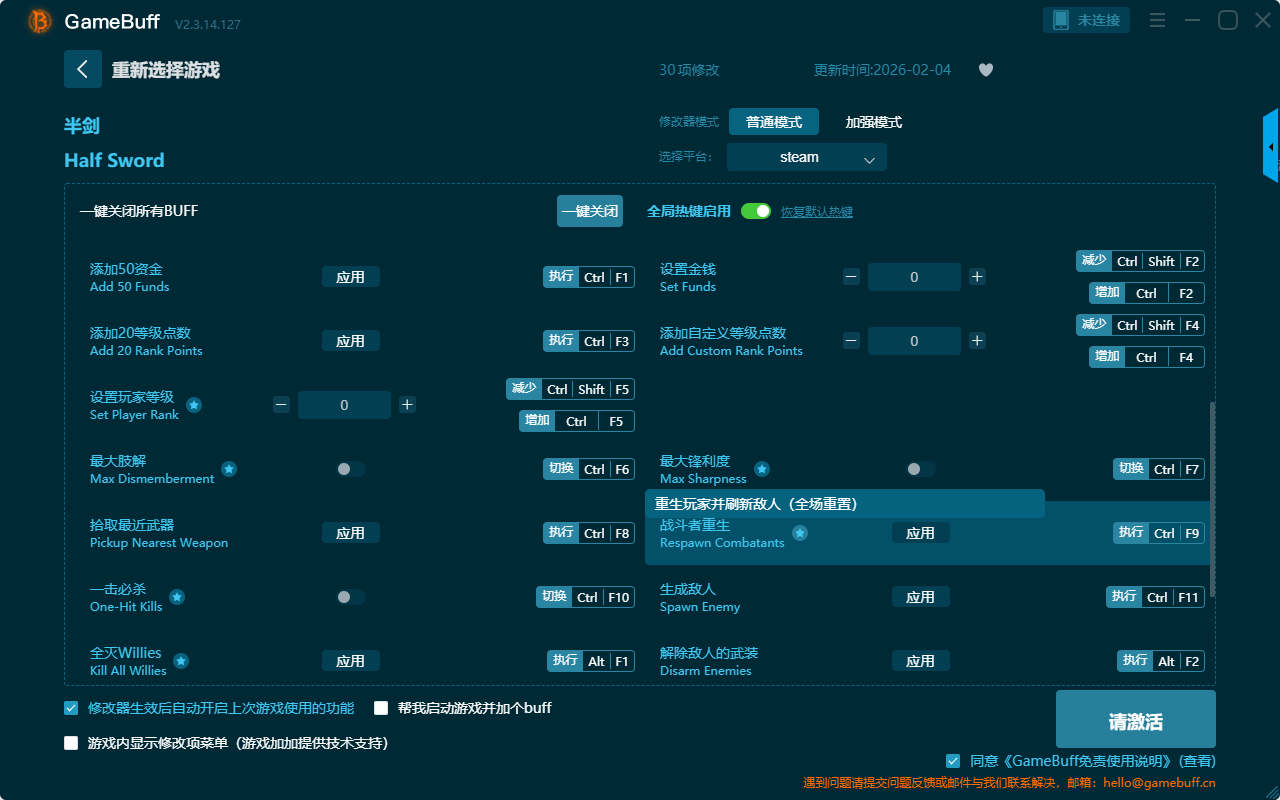Expand the blue side panel arrow
This screenshot has width=1280, height=800.
tap(1270, 146)
